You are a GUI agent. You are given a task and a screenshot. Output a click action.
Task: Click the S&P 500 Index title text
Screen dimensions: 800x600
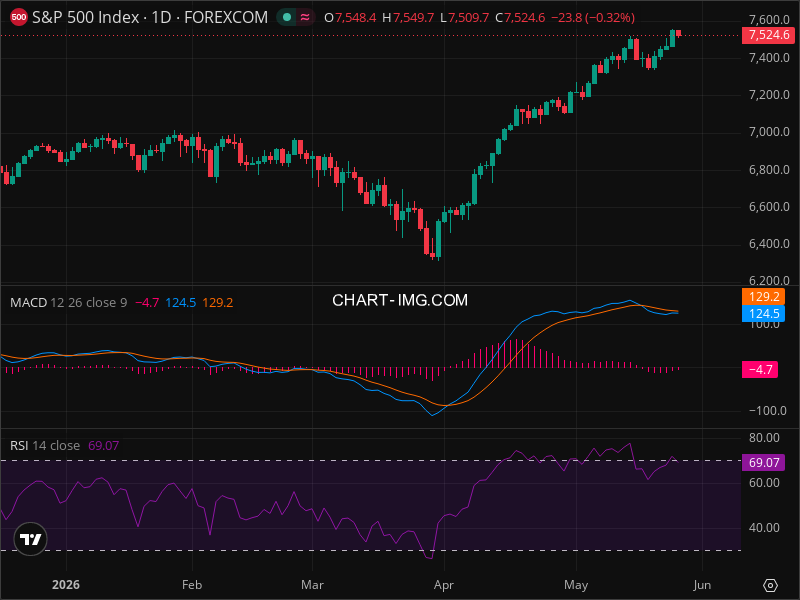coord(86,17)
